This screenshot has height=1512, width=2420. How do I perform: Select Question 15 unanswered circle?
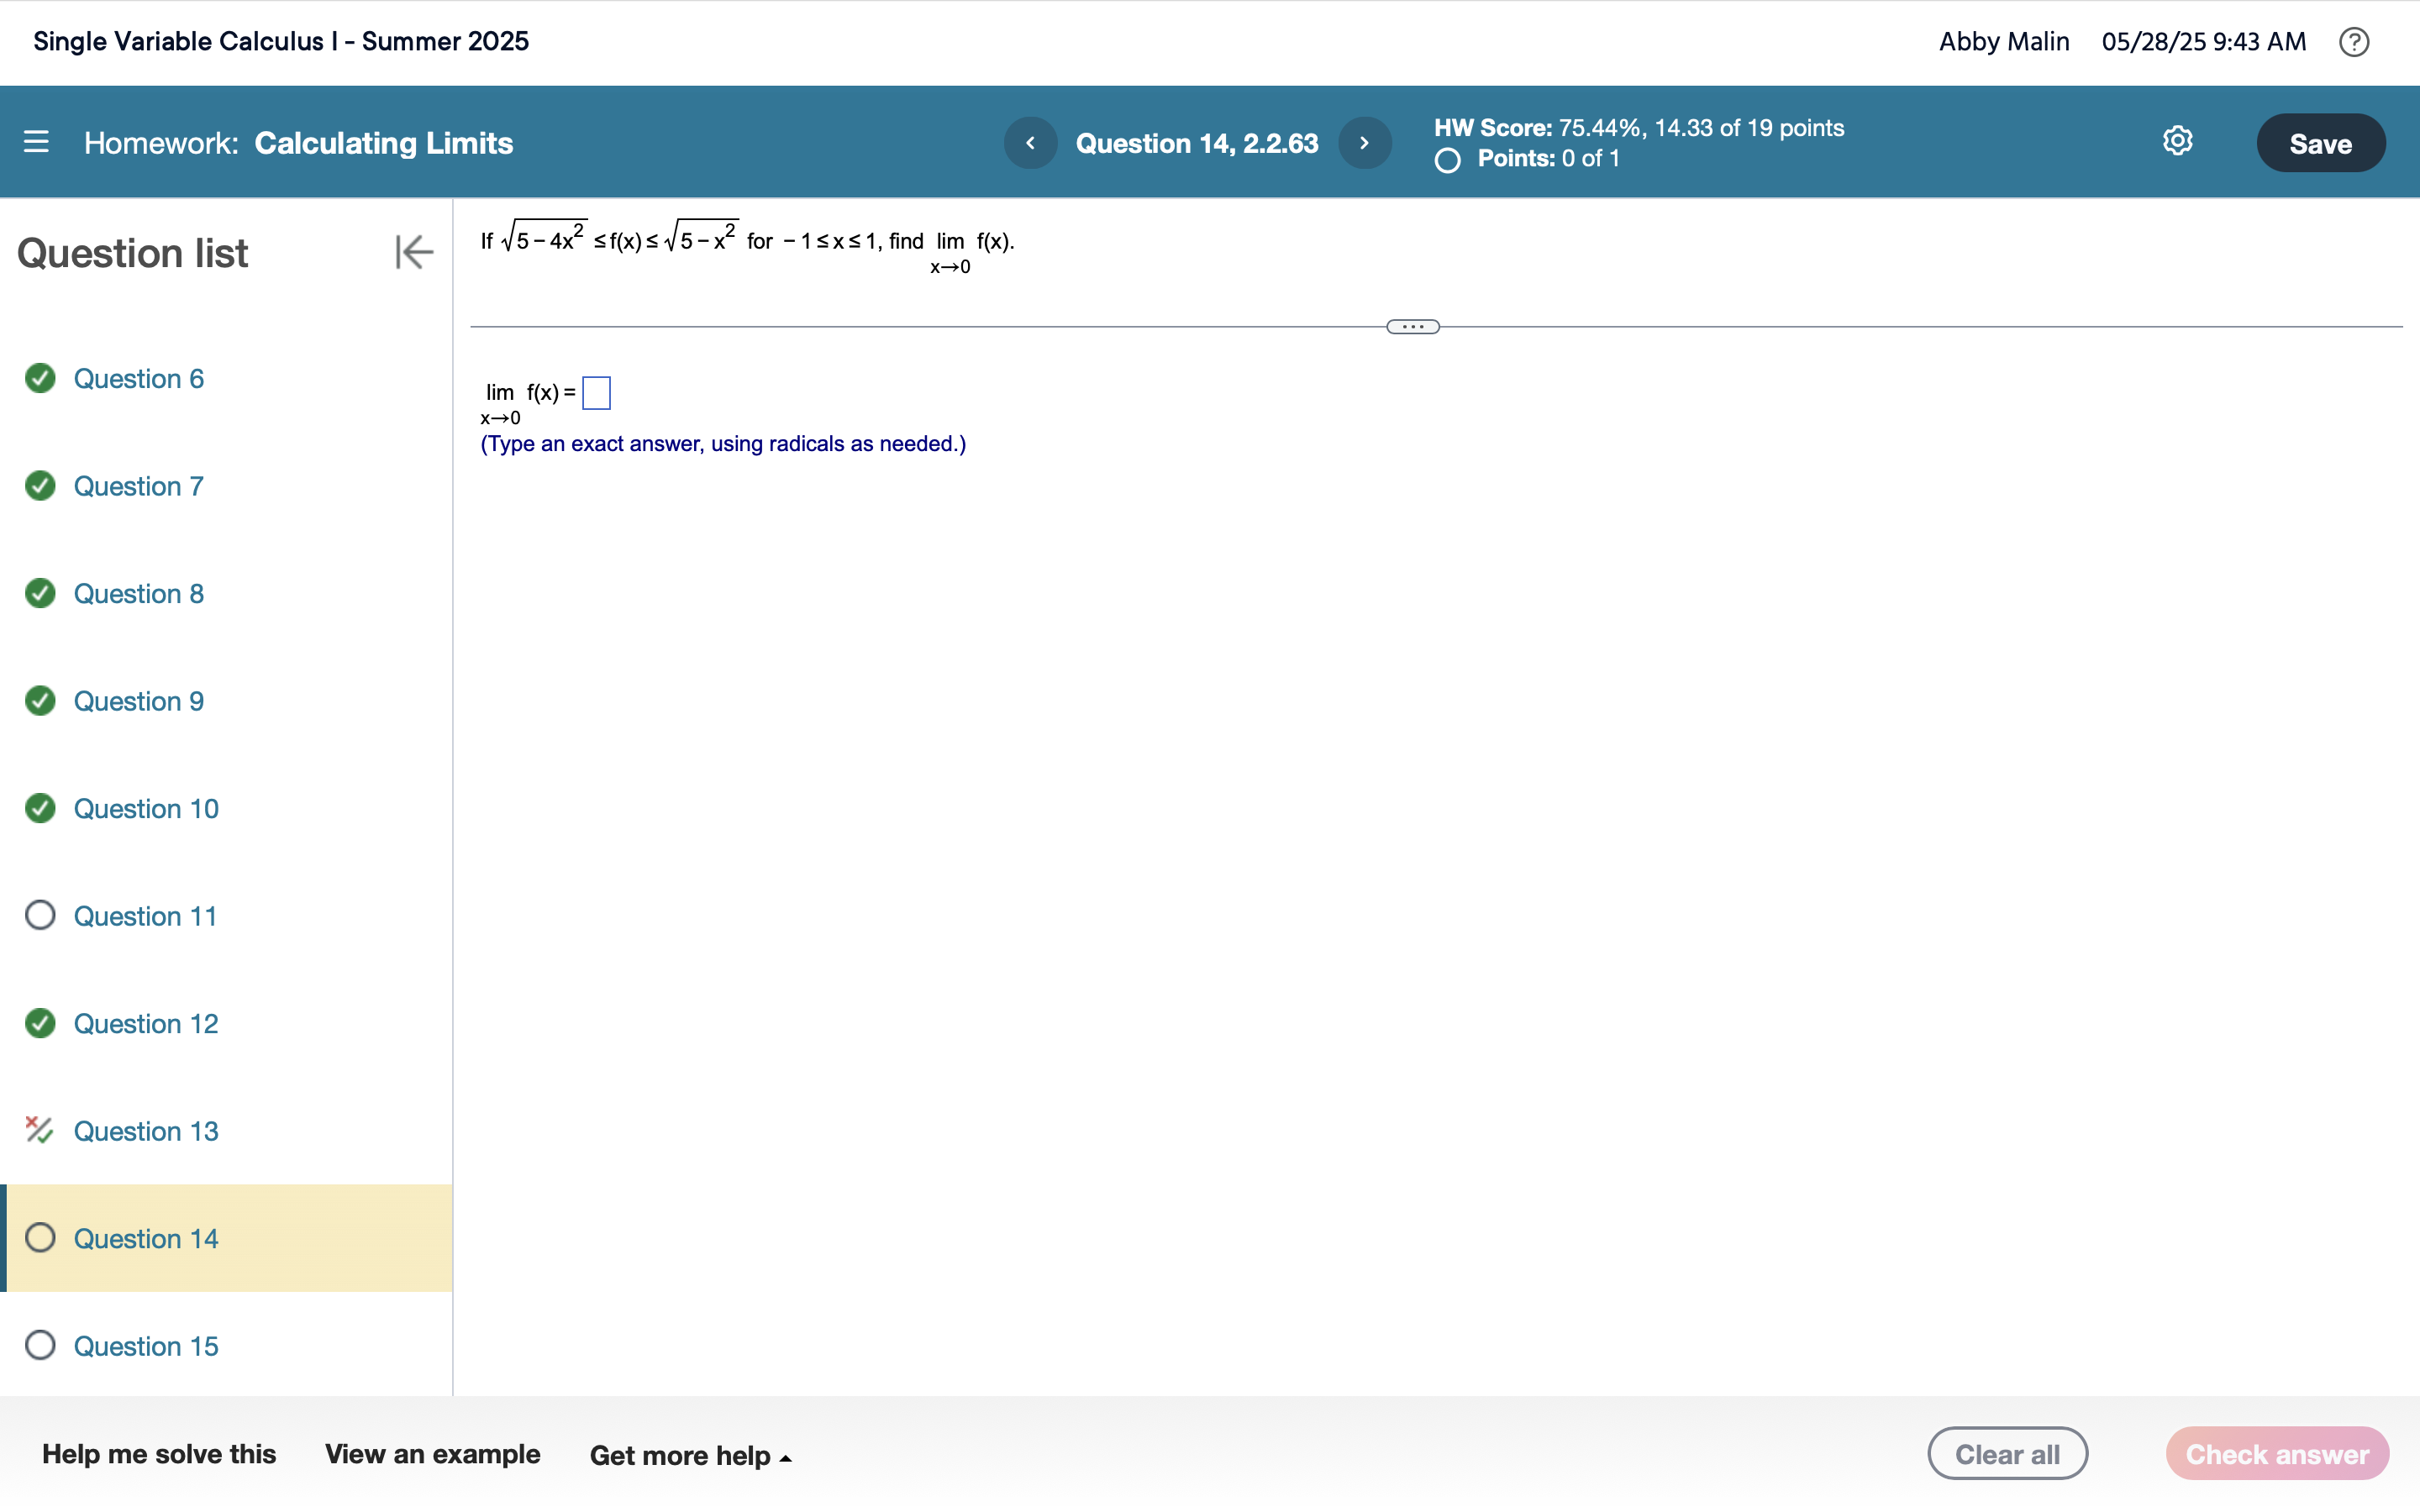point(40,1345)
